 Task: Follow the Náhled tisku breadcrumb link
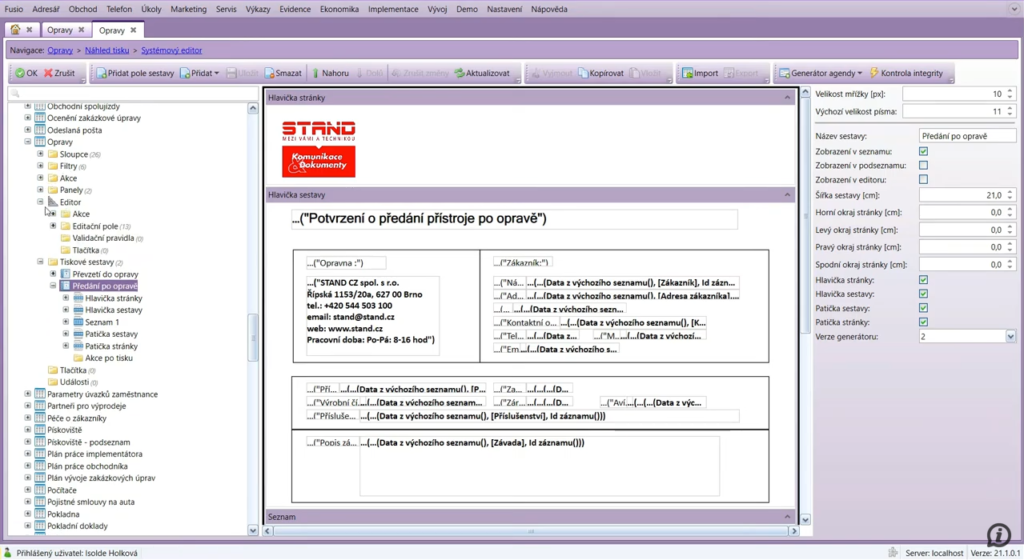click(x=107, y=49)
